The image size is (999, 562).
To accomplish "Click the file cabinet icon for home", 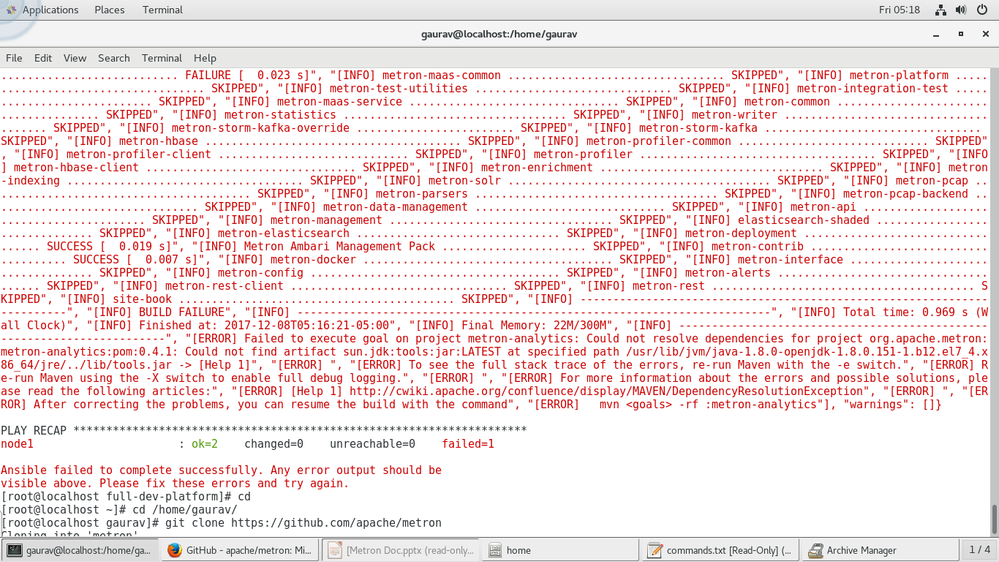I will coord(495,550).
